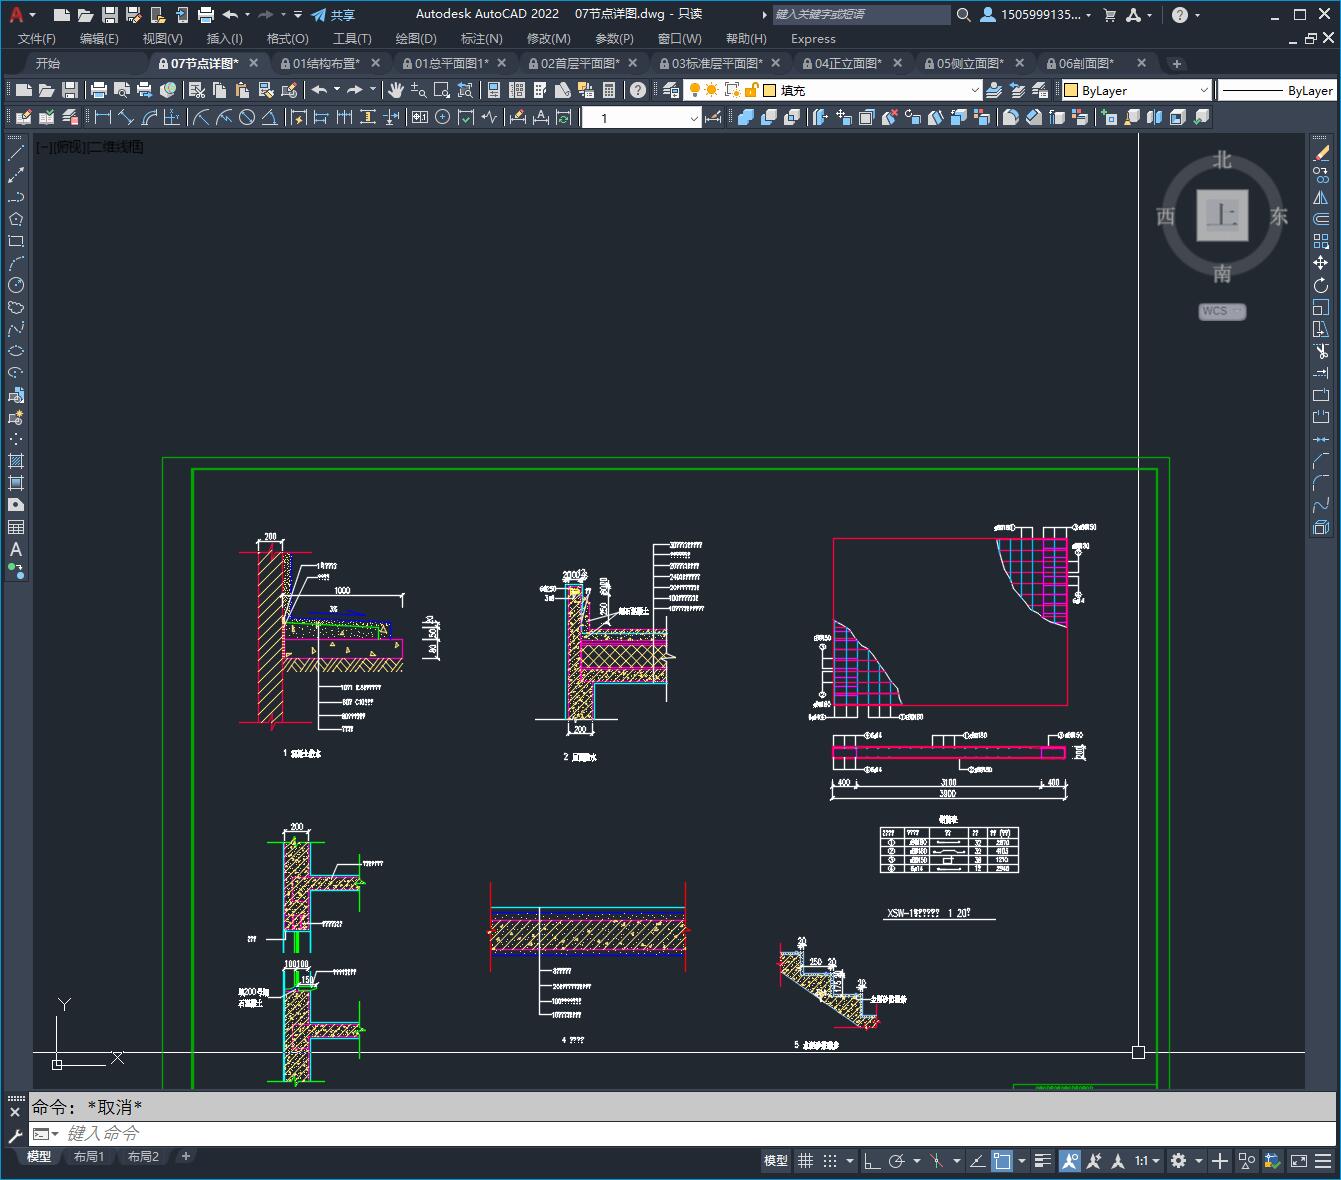This screenshot has height=1180, width=1341.
Task: Select the Multiline Text tool
Action: tap(16, 549)
